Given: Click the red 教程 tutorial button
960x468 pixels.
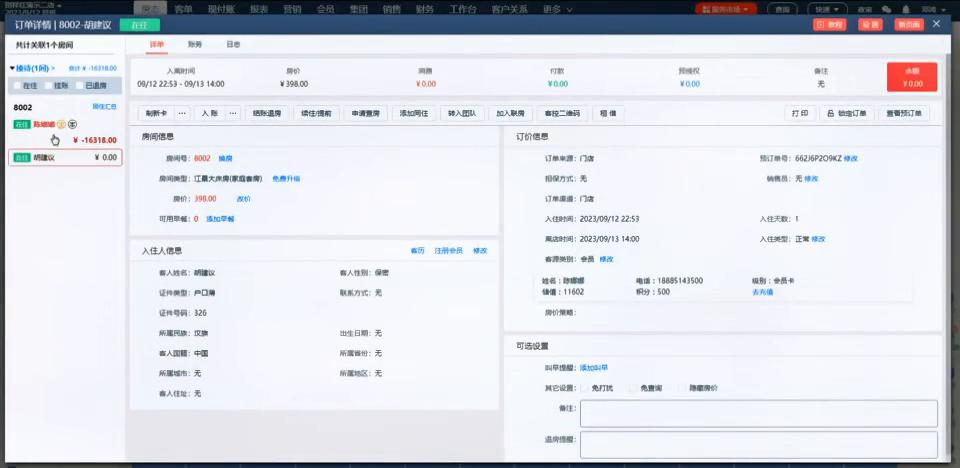Looking at the screenshot, I should pos(830,25).
